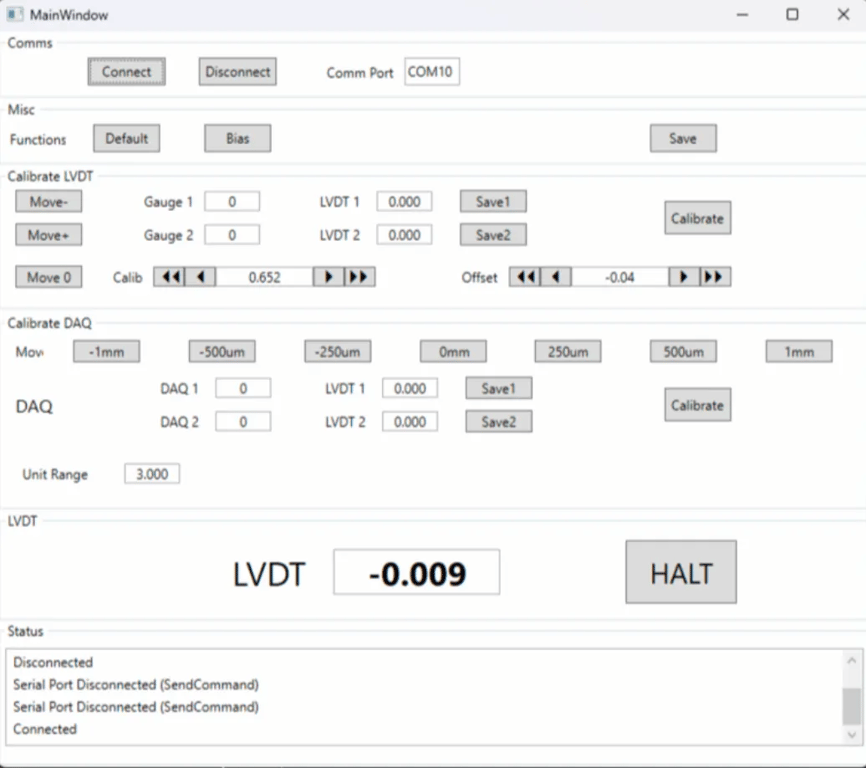Click the 0mm move button
866x768 pixels.
click(453, 352)
